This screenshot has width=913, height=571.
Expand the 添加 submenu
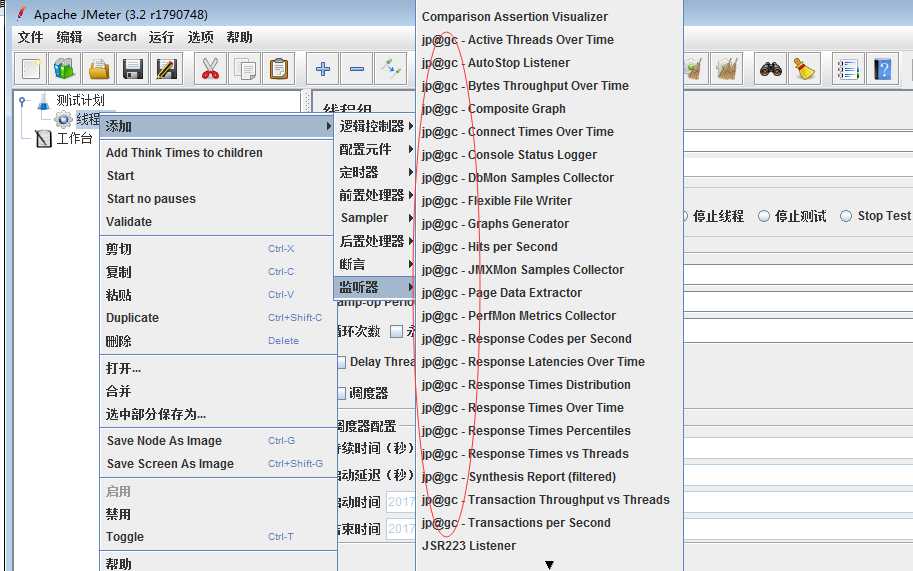tap(217, 126)
